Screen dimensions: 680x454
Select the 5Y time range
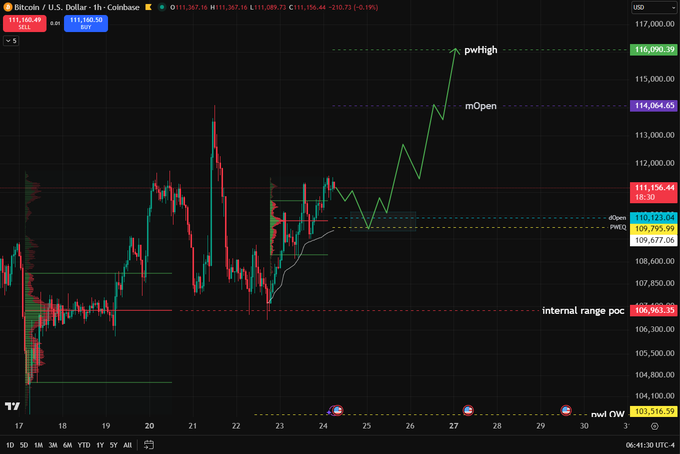coord(114,445)
